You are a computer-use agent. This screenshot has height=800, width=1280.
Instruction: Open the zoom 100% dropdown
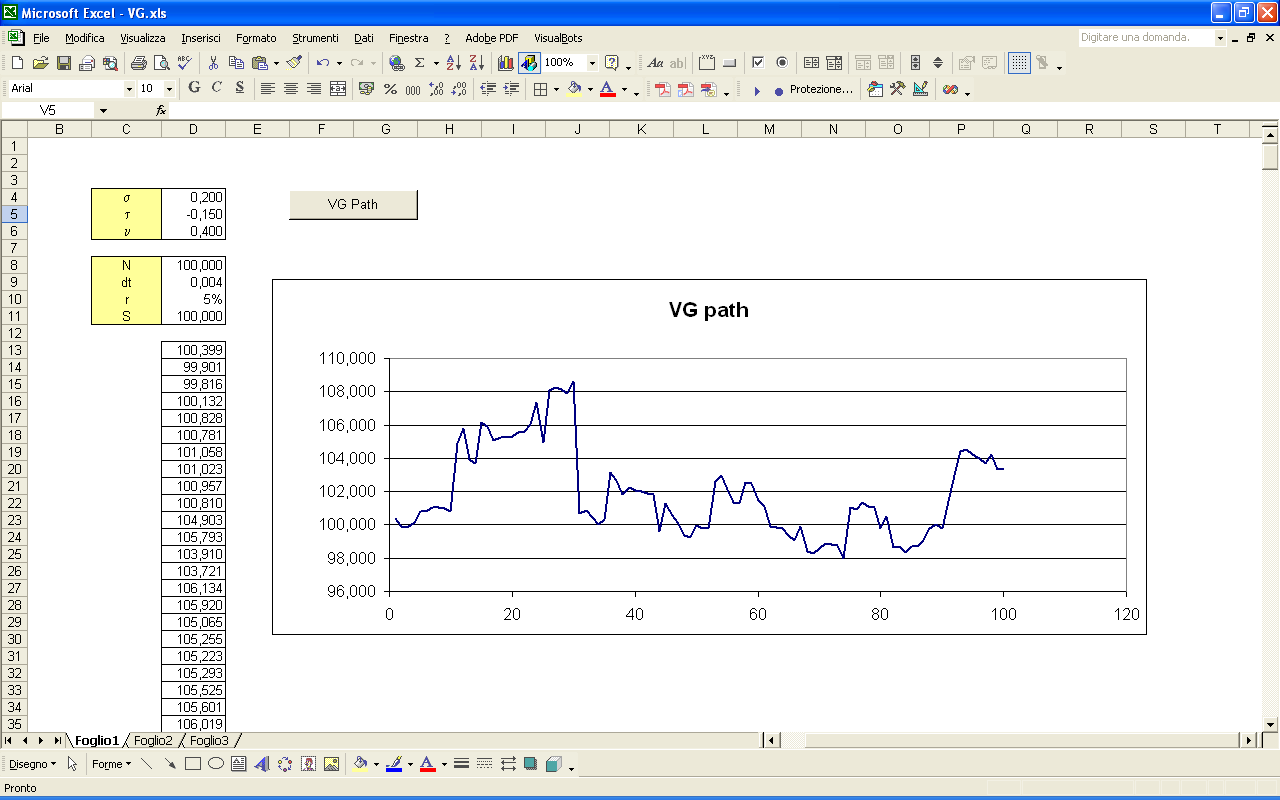coord(592,63)
